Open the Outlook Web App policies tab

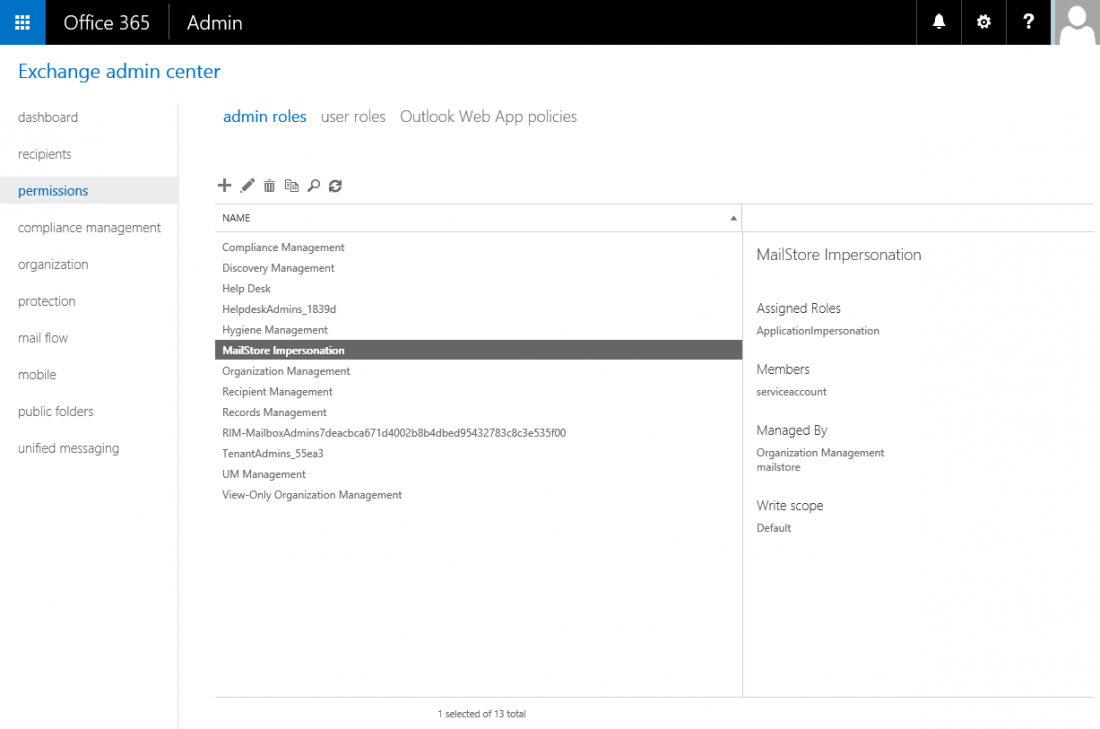click(x=488, y=116)
